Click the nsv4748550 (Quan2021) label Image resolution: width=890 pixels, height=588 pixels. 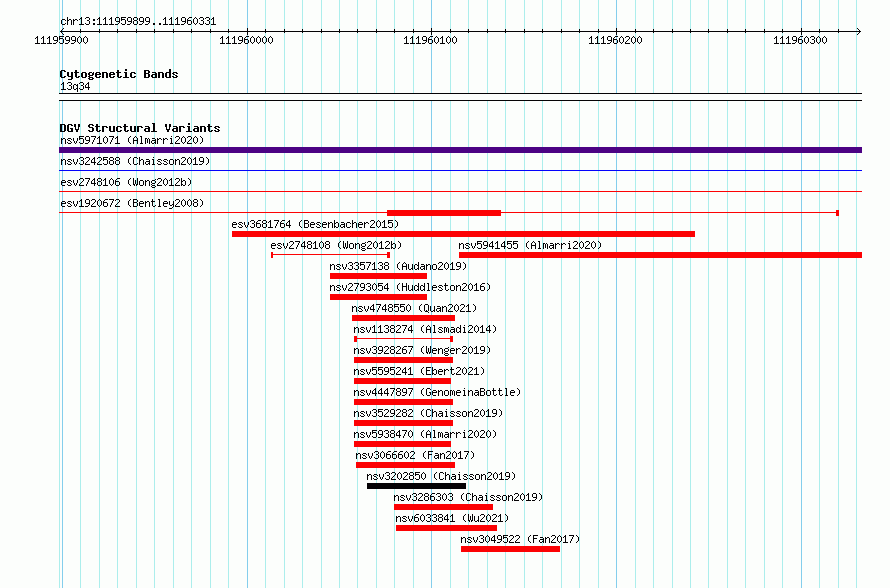(x=414, y=308)
